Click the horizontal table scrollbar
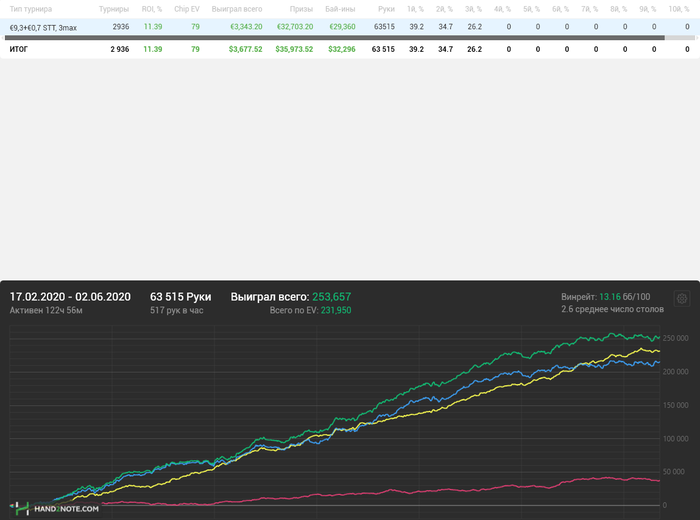Image resolution: width=700 pixels, height=520 pixels. coord(334,38)
